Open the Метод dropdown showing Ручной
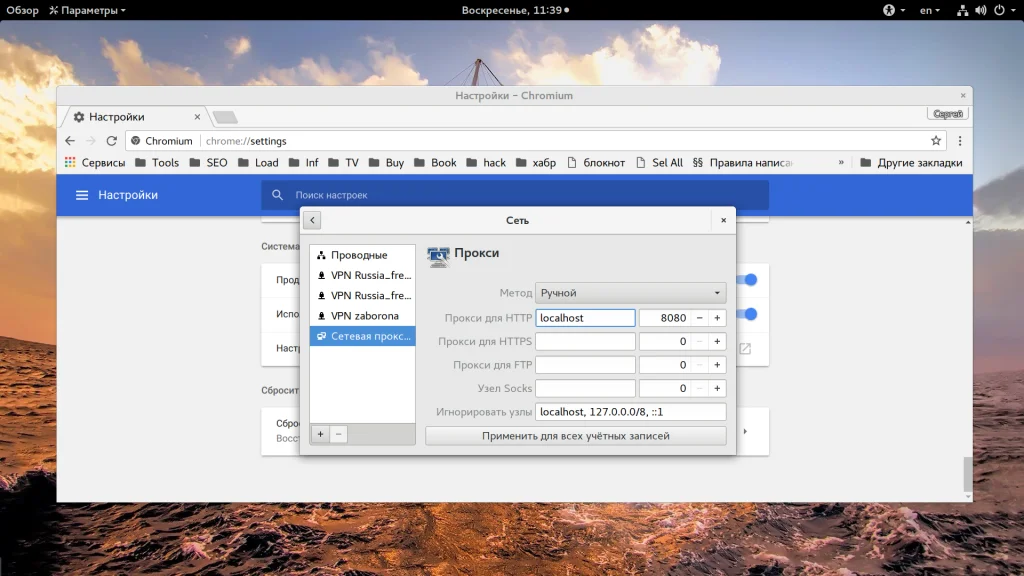1024x576 pixels. tap(630, 293)
